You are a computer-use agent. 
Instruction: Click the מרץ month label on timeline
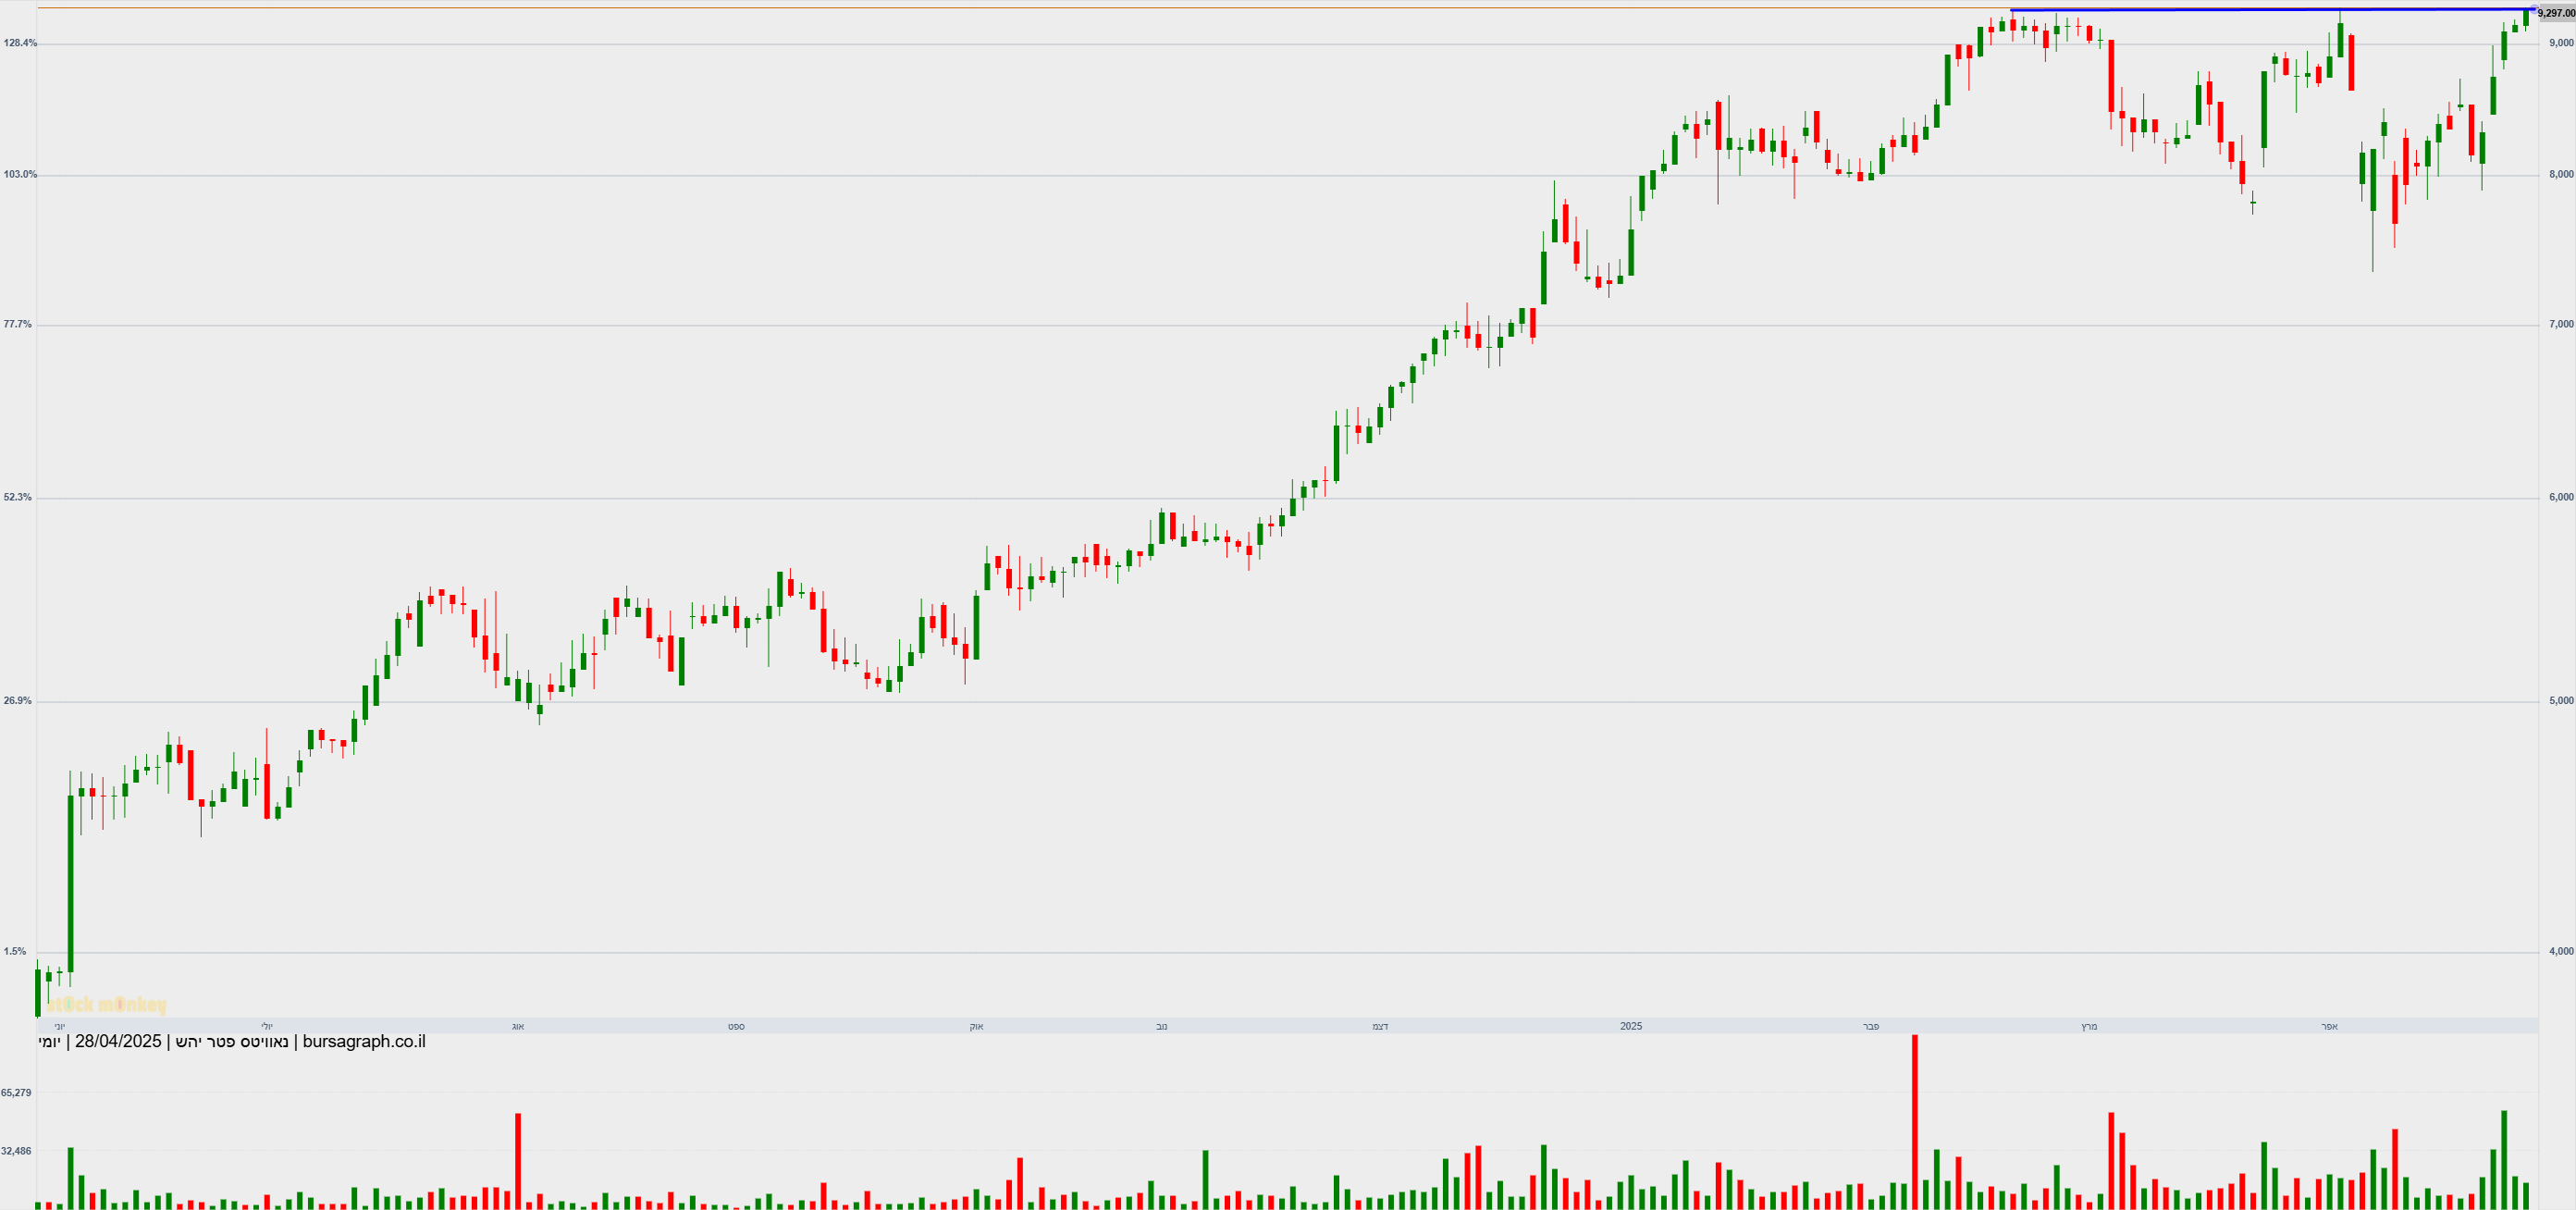2088,1027
